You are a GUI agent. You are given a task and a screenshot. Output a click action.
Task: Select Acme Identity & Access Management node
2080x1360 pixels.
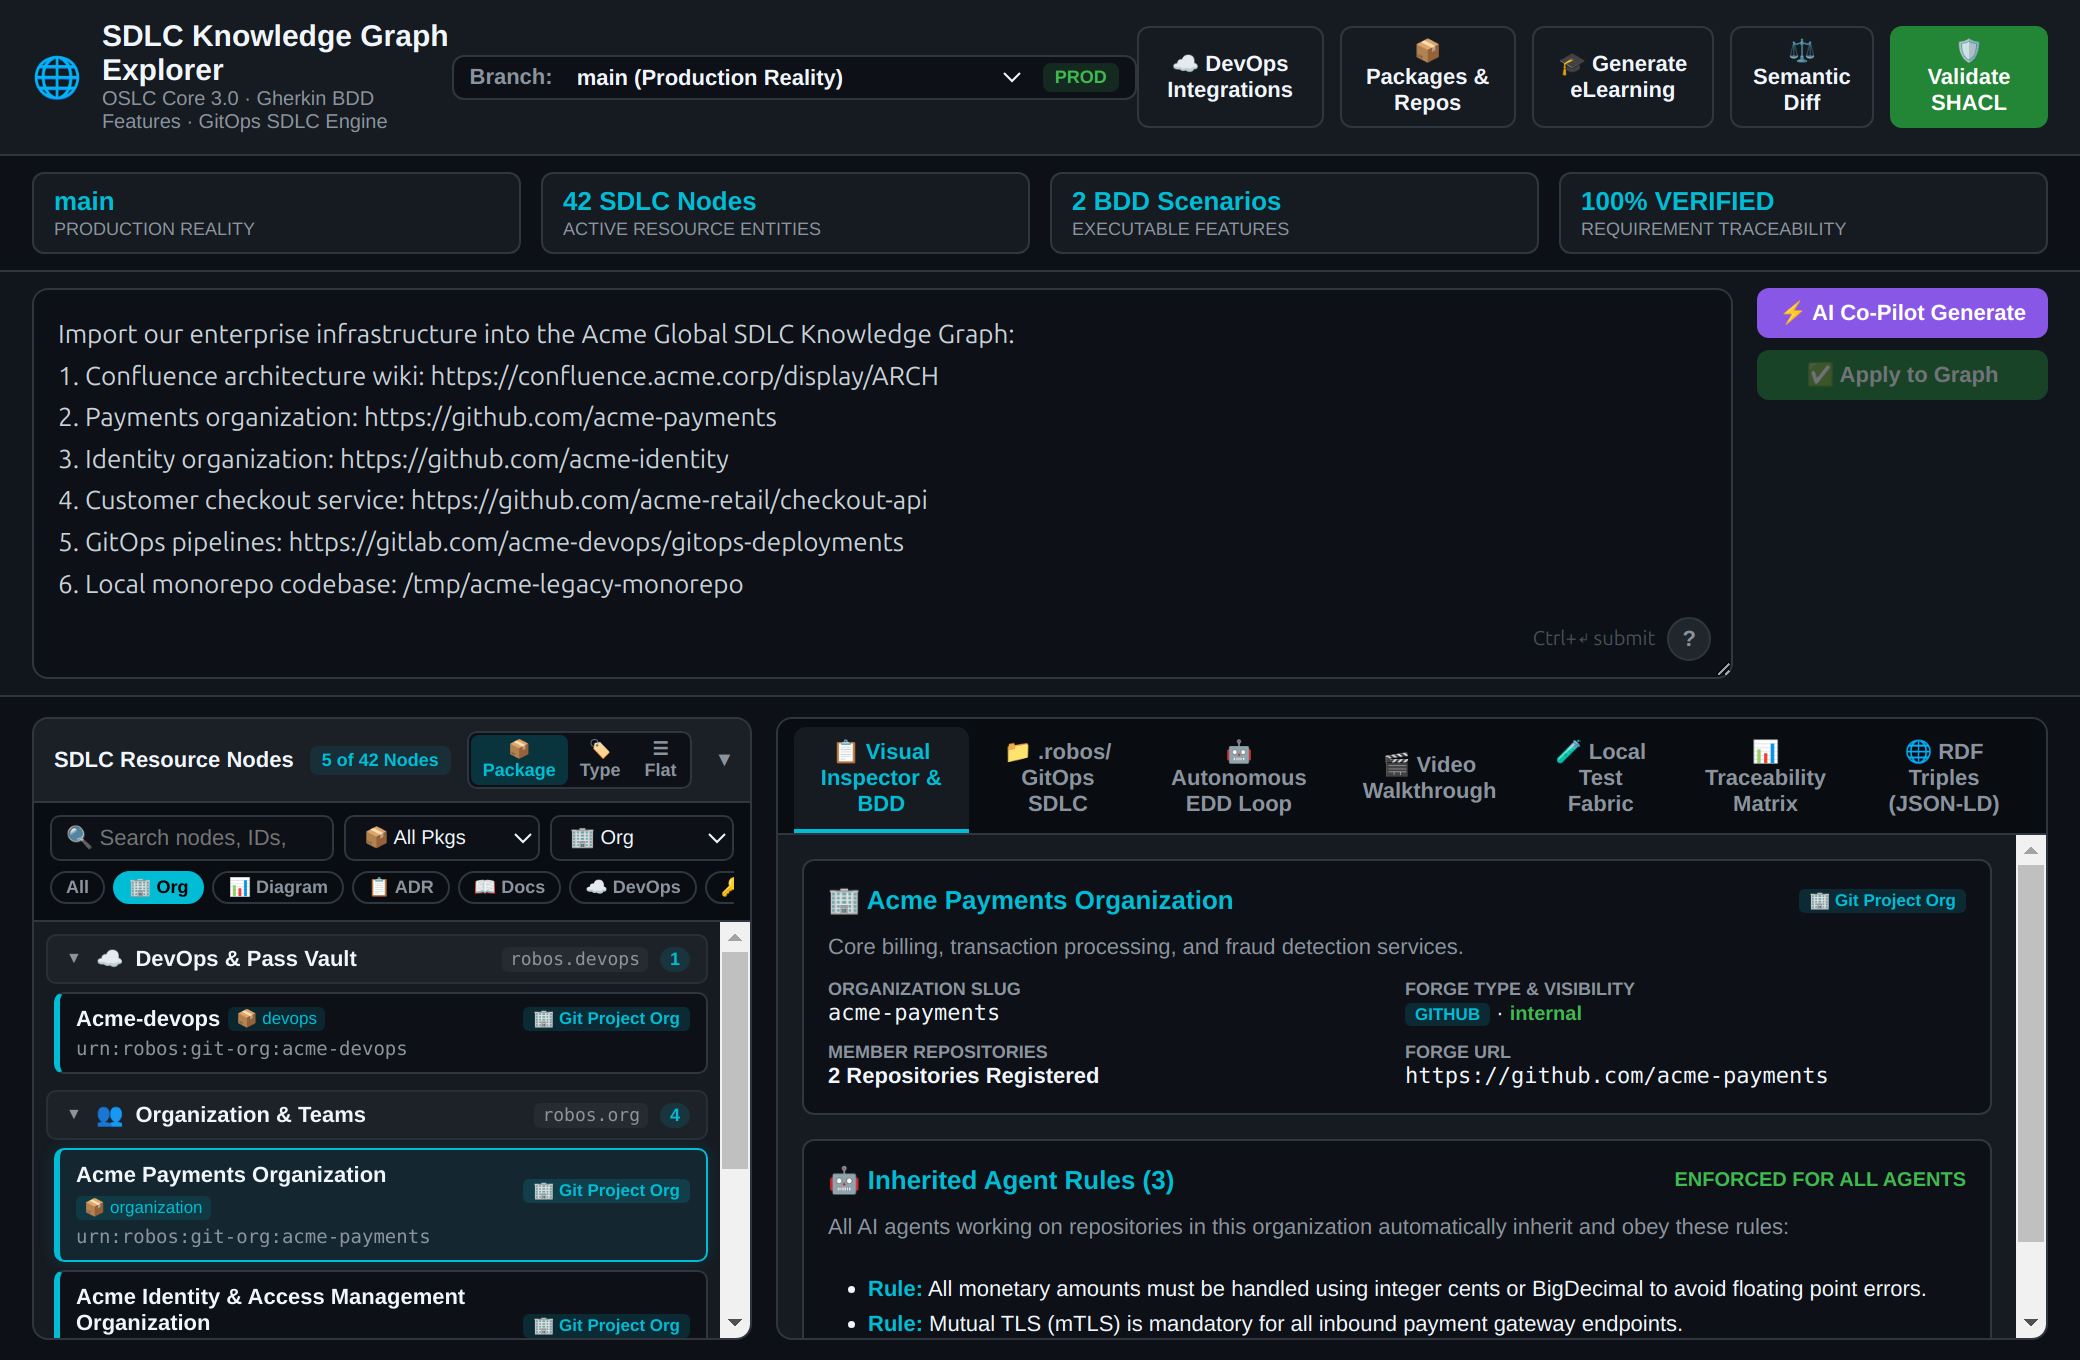pos(381,1305)
